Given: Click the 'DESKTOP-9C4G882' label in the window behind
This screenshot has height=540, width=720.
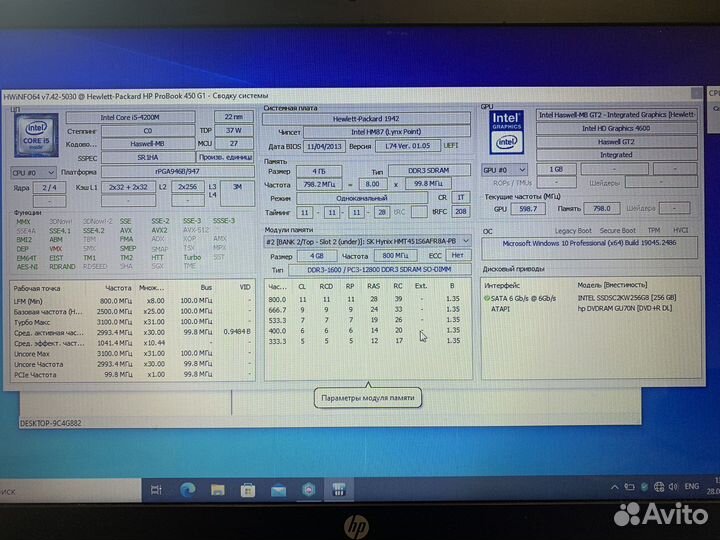Looking at the screenshot, I should click(51, 423).
